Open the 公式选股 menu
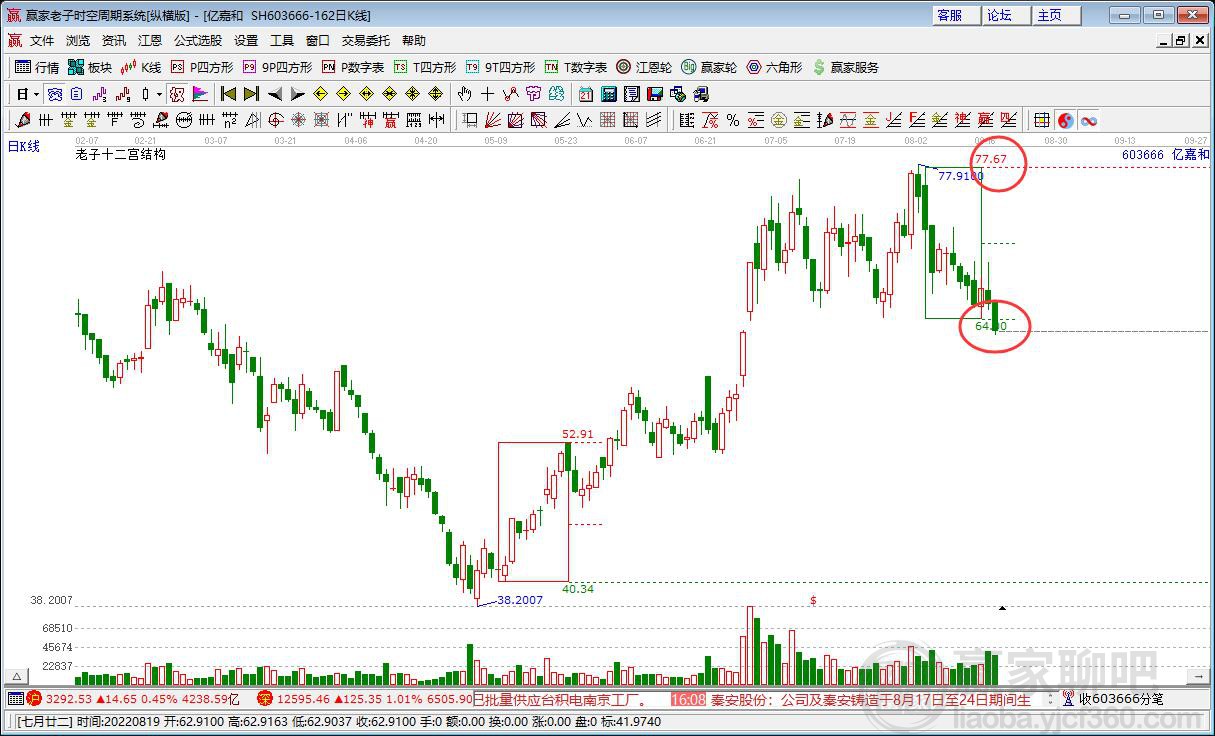Viewport: 1215px width, 736px height. click(x=198, y=41)
